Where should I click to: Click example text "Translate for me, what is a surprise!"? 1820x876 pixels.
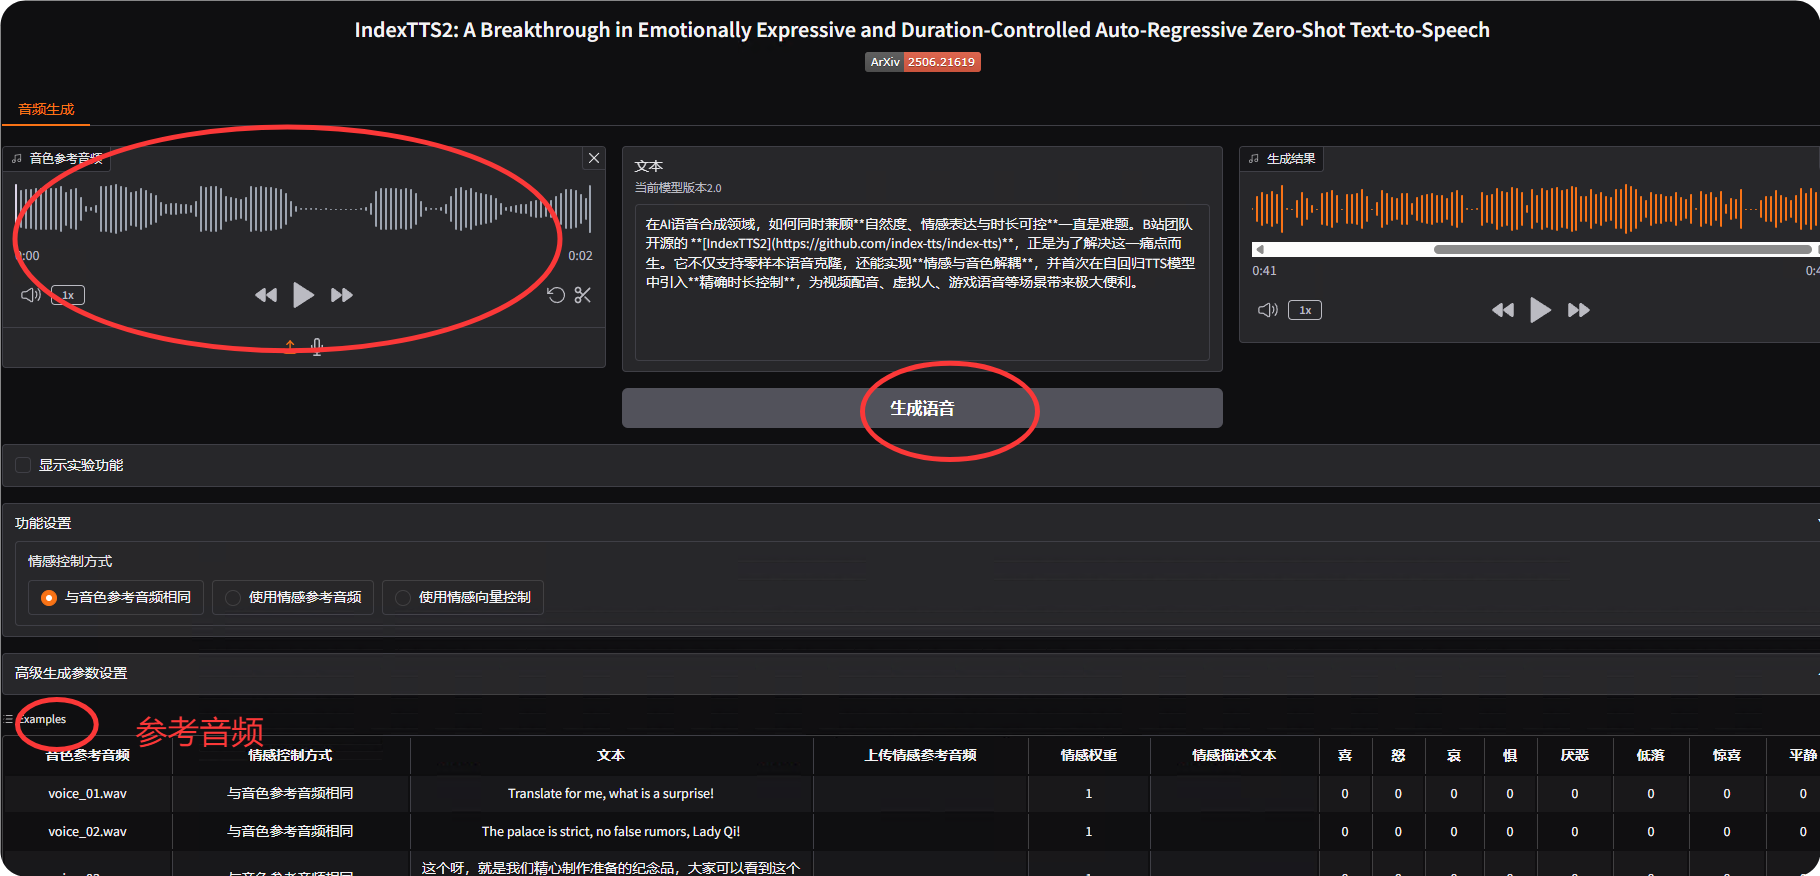point(611,793)
